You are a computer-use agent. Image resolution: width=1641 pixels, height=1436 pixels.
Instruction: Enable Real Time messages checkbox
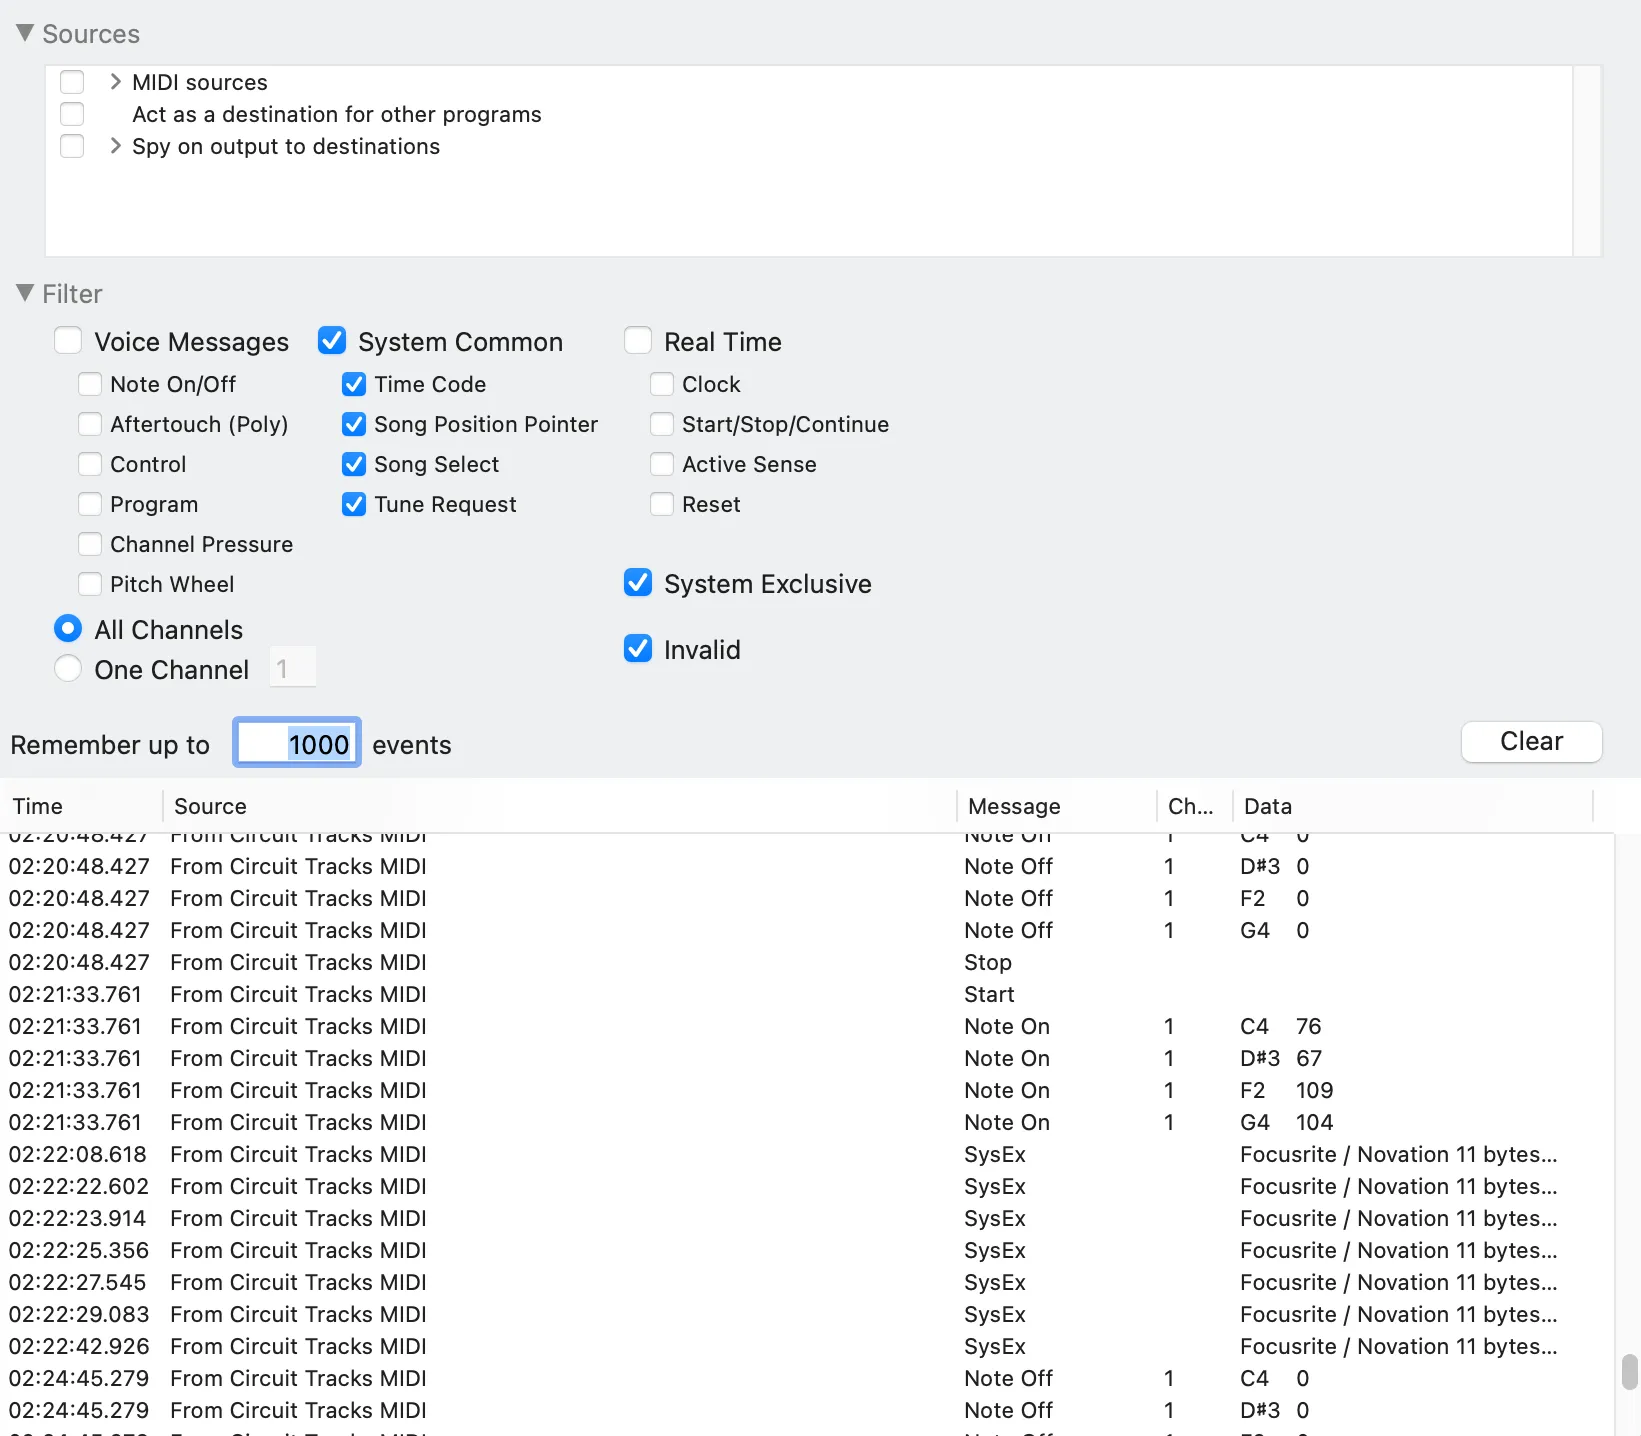[x=638, y=341]
